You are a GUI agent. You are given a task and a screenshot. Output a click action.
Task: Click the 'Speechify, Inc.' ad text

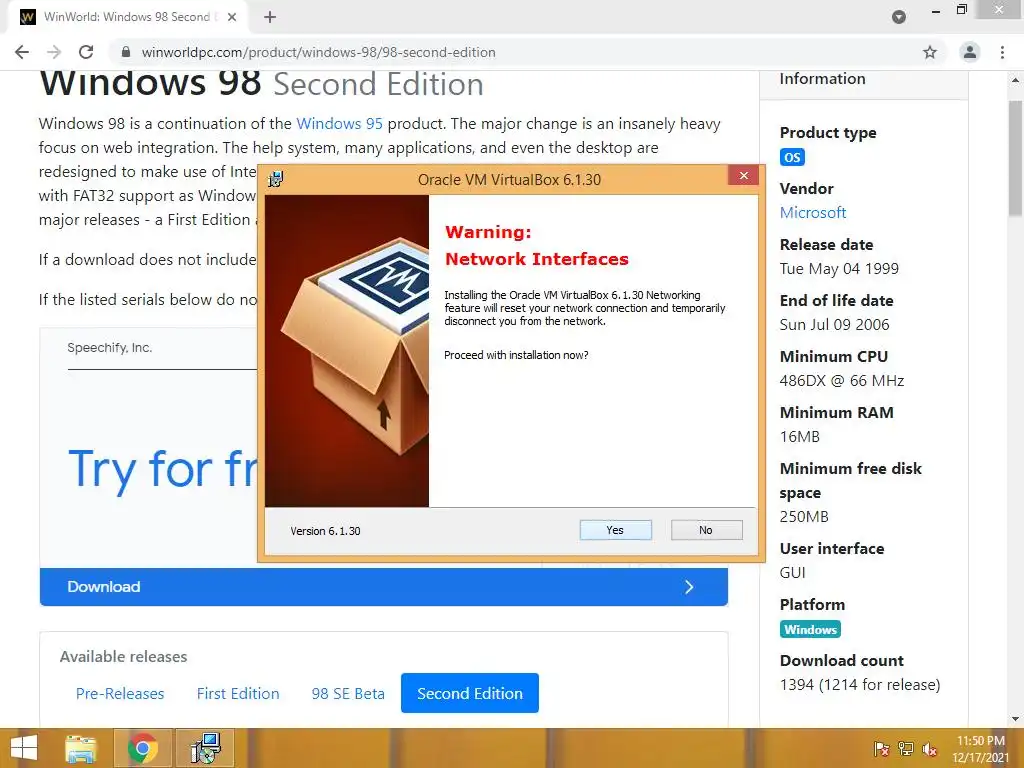click(110, 347)
